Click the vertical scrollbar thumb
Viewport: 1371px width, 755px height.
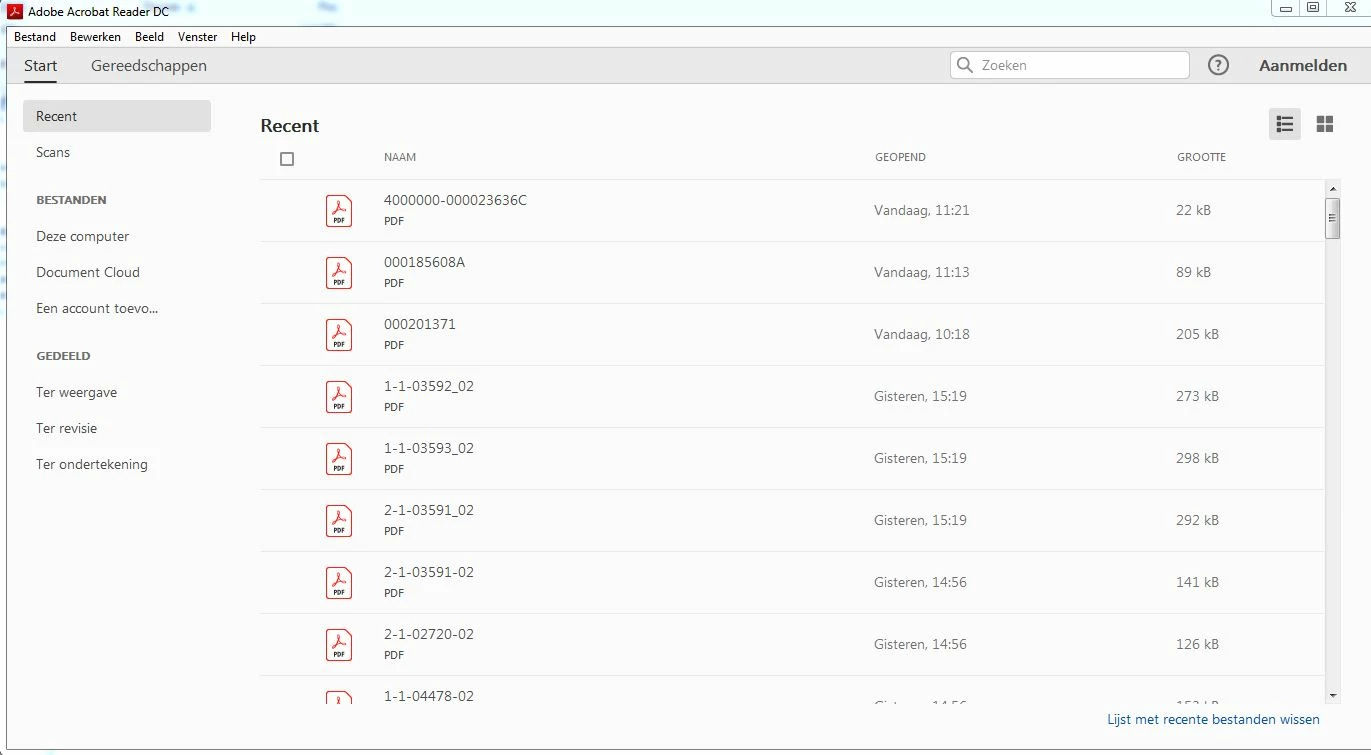pyautogui.click(x=1333, y=218)
